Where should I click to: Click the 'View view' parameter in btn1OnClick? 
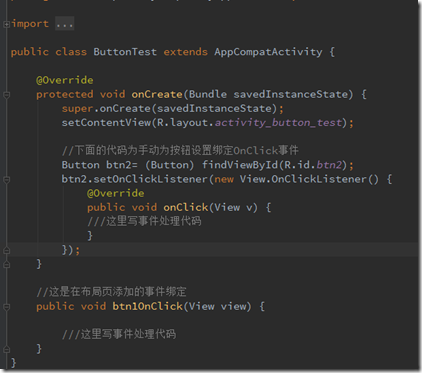pyautogui.click(x=218, y=306)
